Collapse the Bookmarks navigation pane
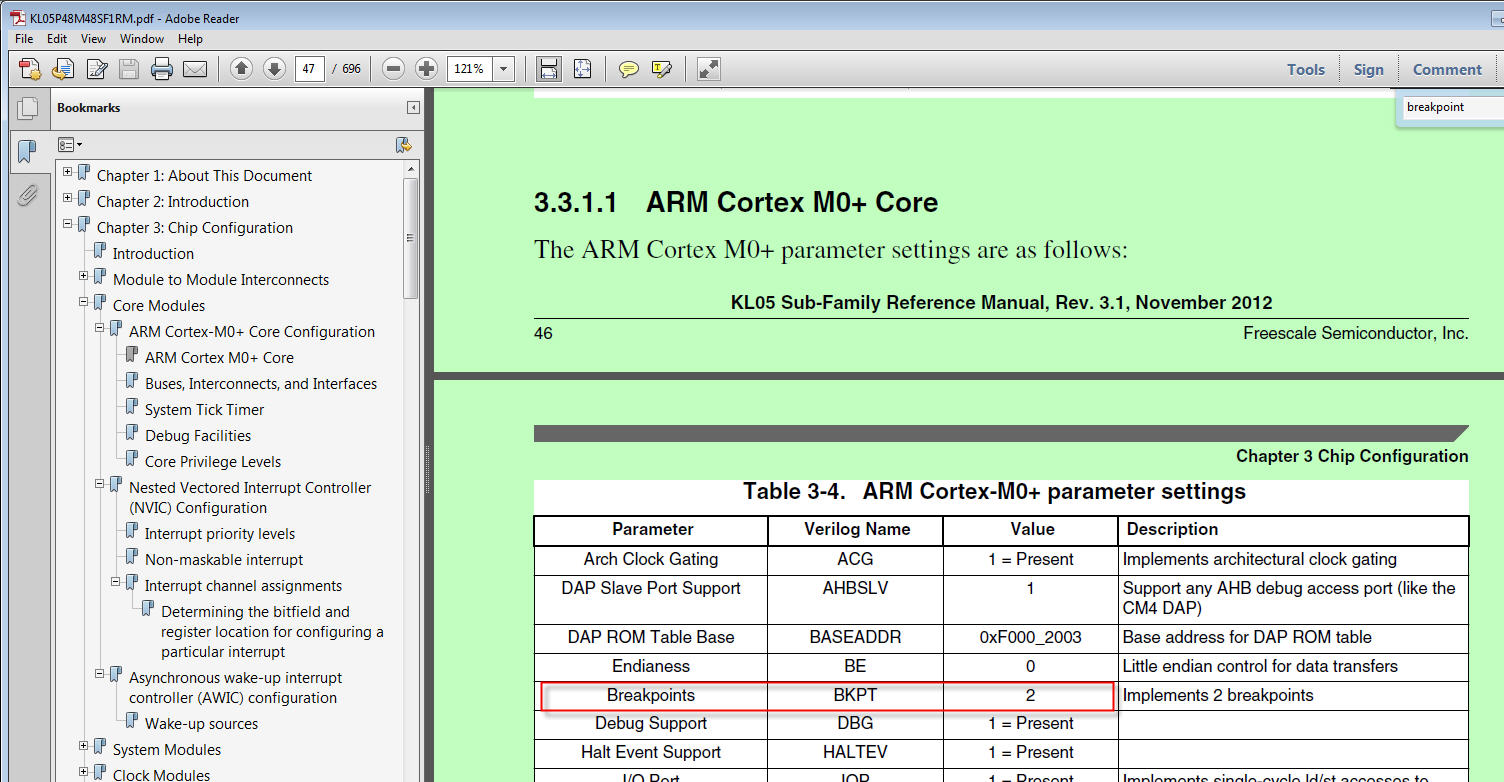The width and height of the screenshot is (1504, 782). [x=413, y=108]
